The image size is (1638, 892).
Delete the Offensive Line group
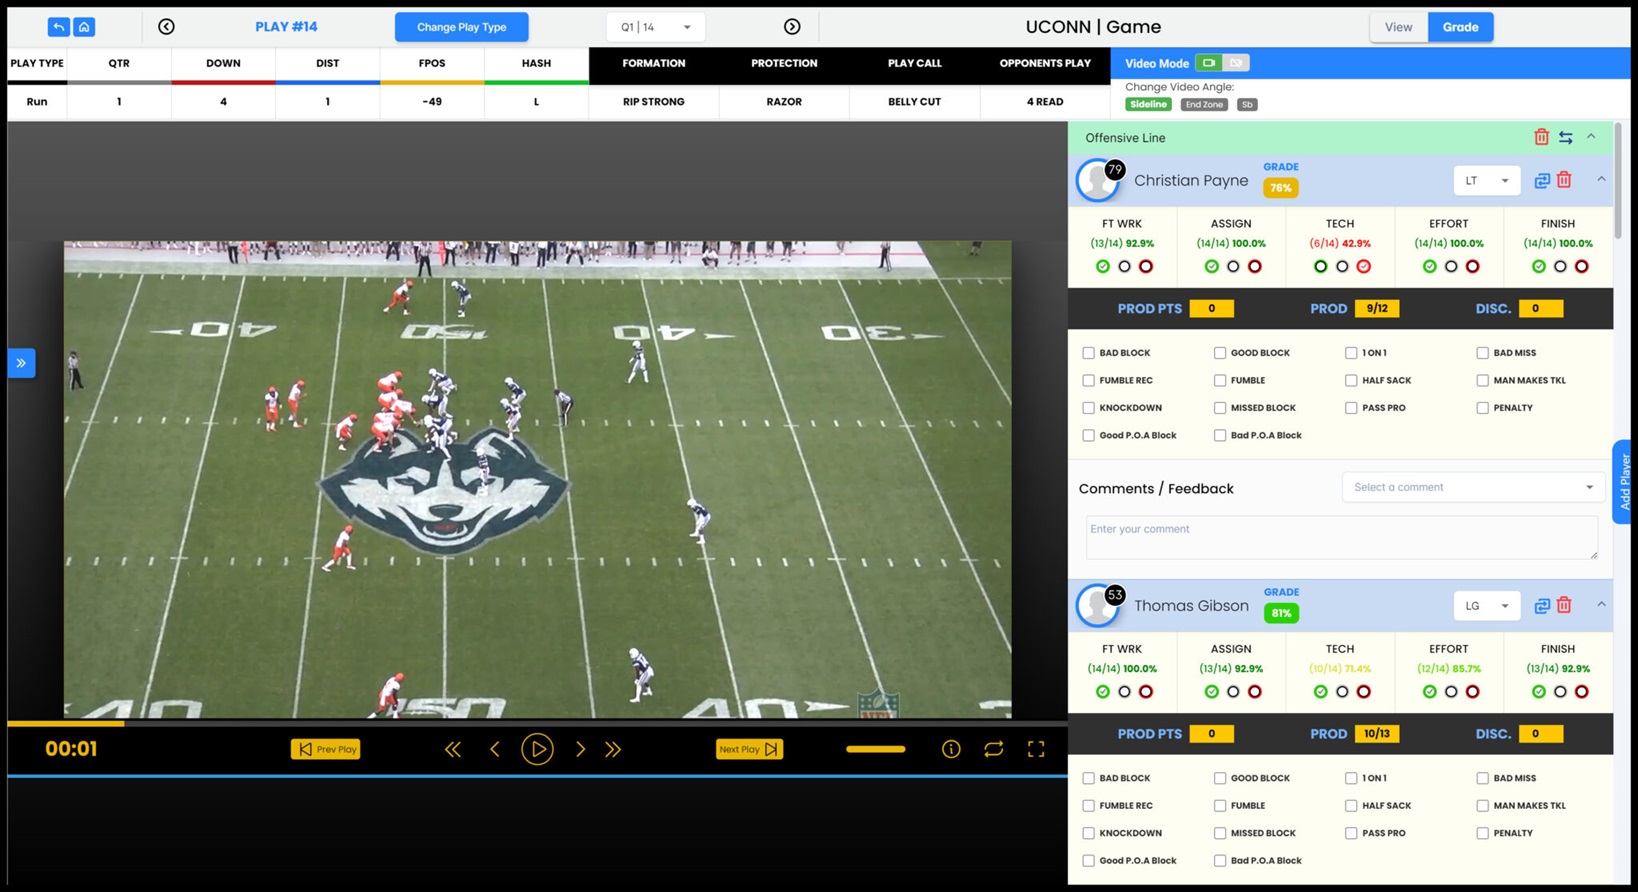pyautogui.click(x=1541, y=137)
